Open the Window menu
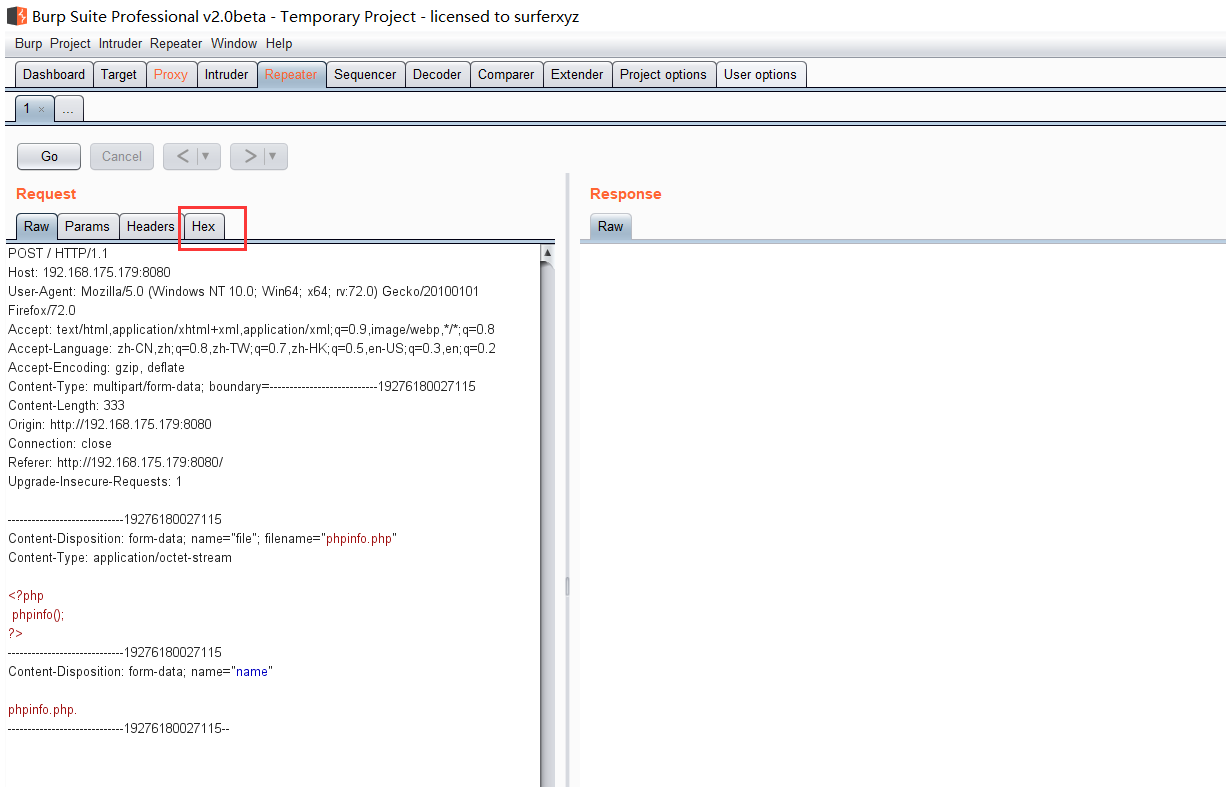 [x=234, y=44]
